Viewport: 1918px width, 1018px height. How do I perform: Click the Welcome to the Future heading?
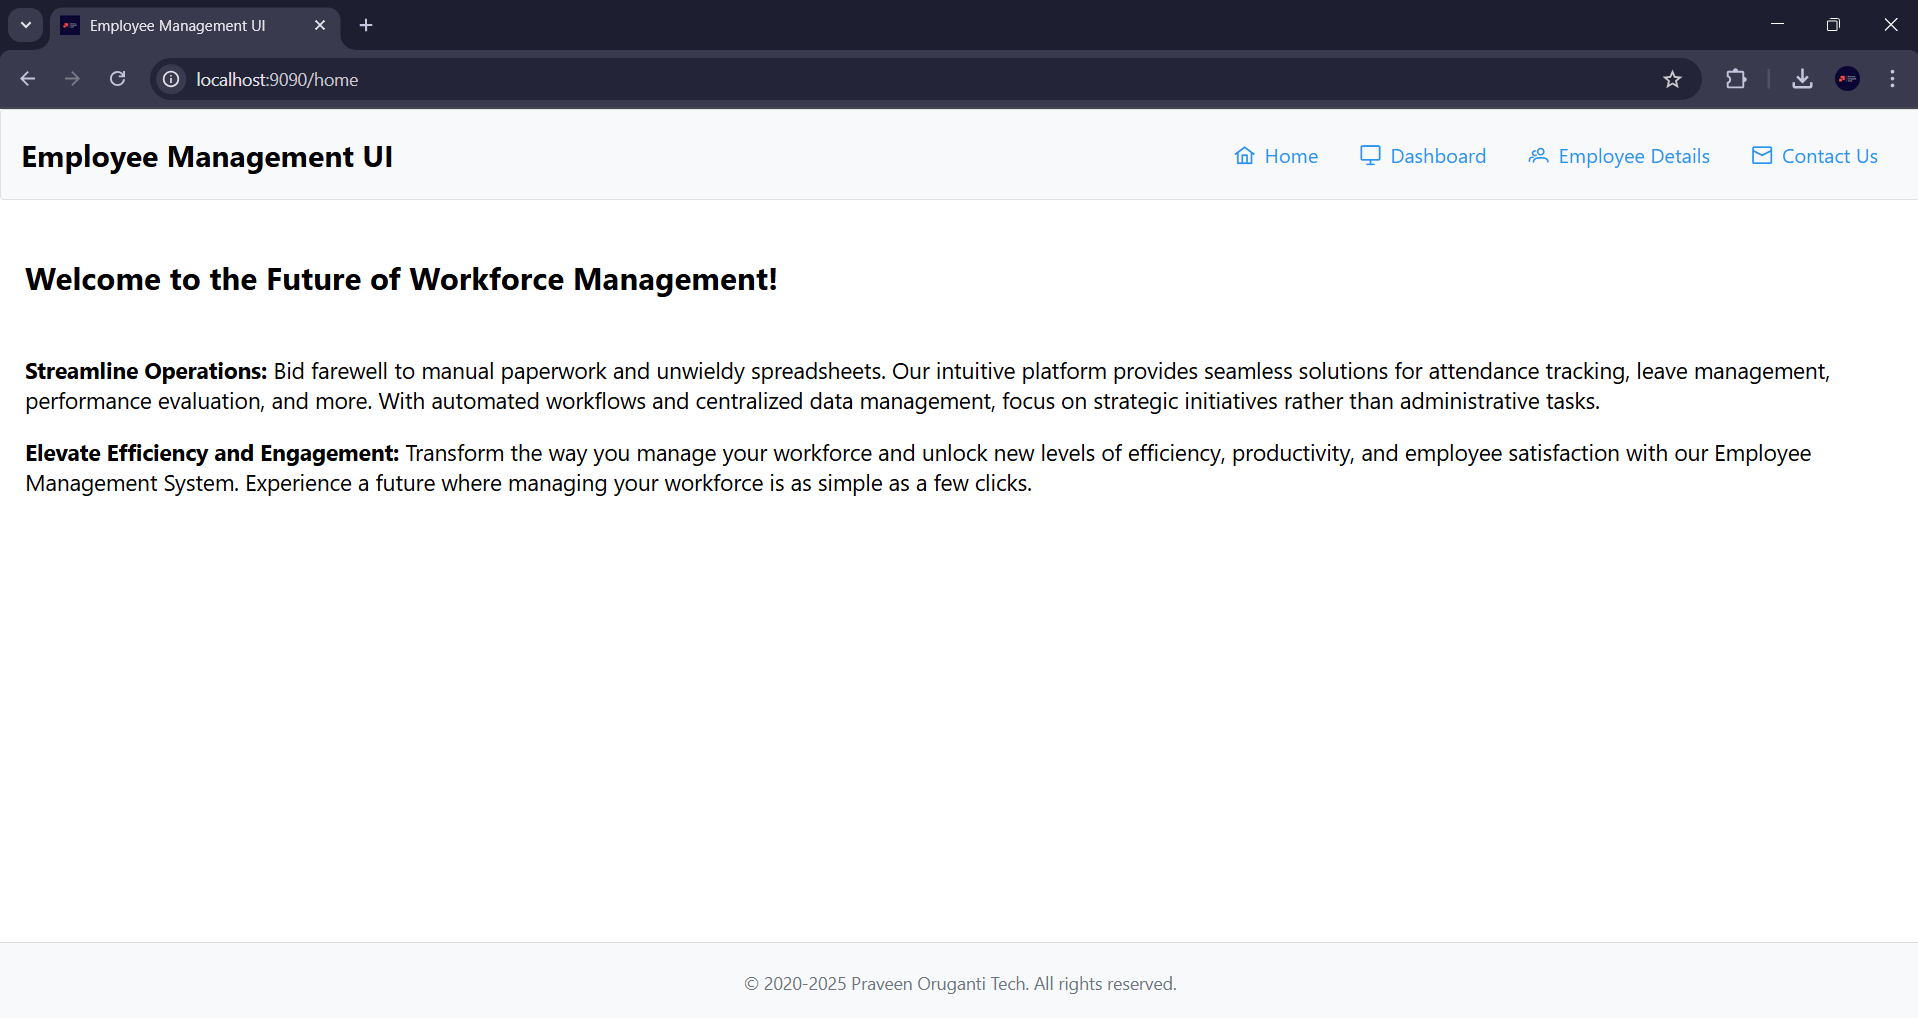pos(401,279)
